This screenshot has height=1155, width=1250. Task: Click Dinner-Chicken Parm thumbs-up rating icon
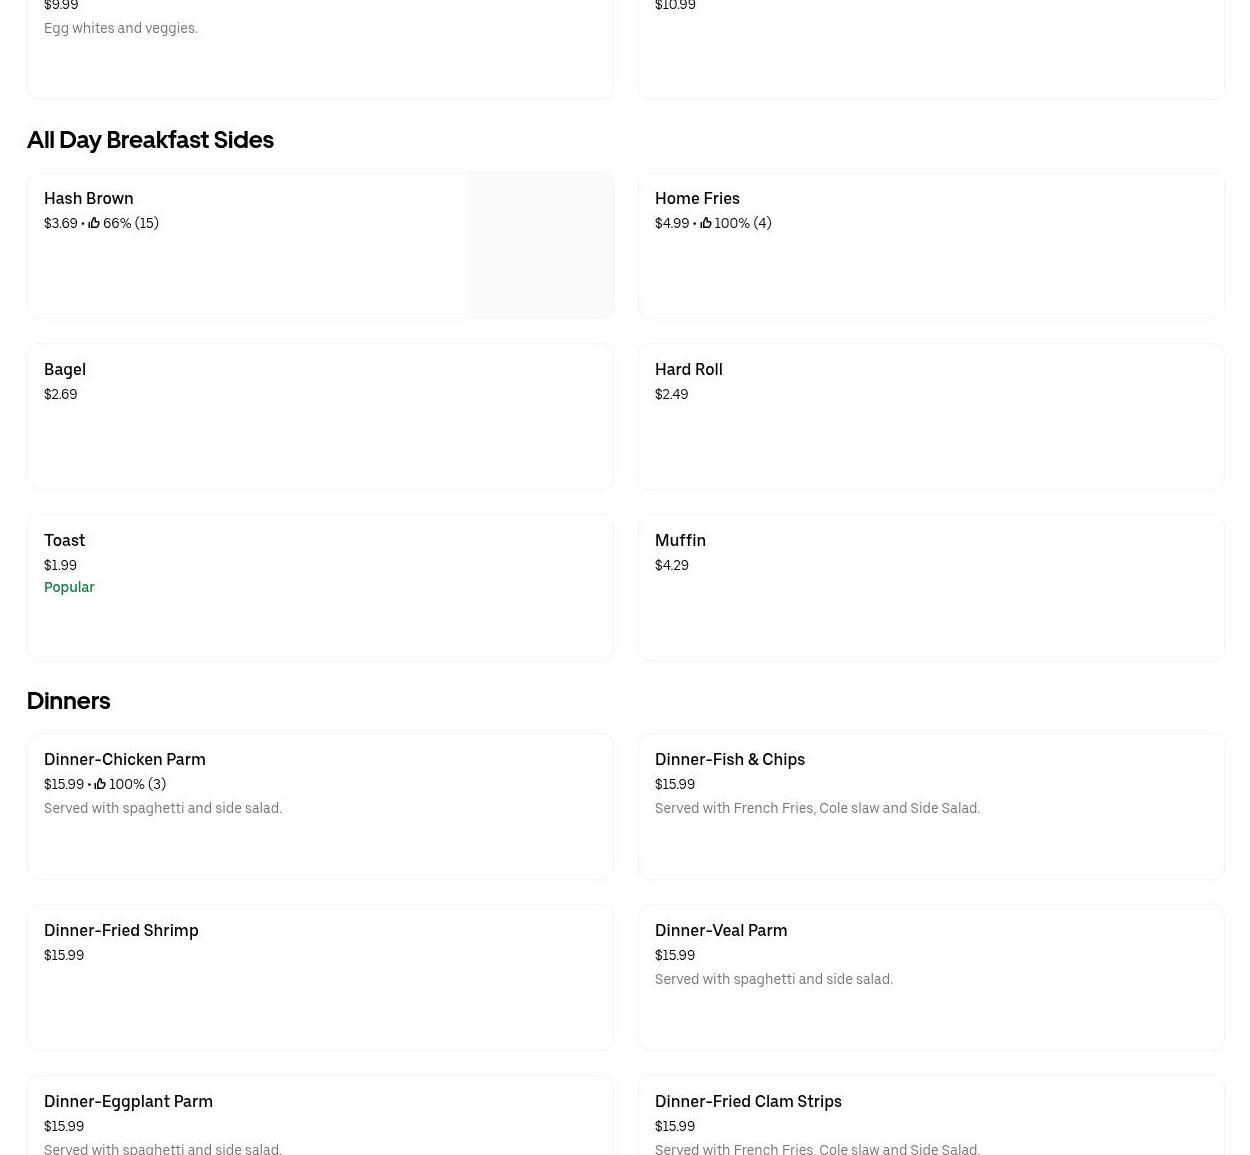[100, 784]
